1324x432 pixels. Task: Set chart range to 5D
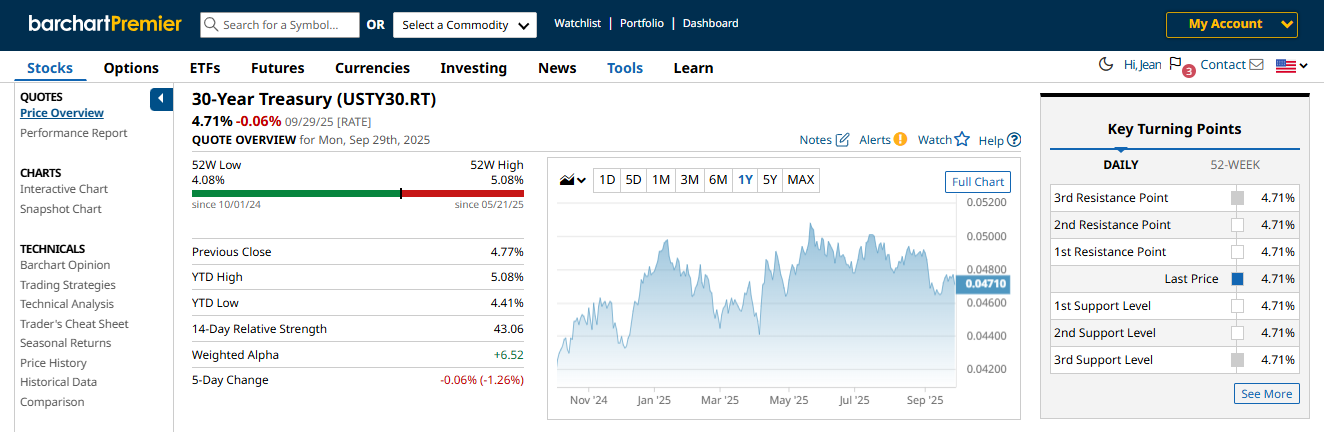click(x=633, y=180)
